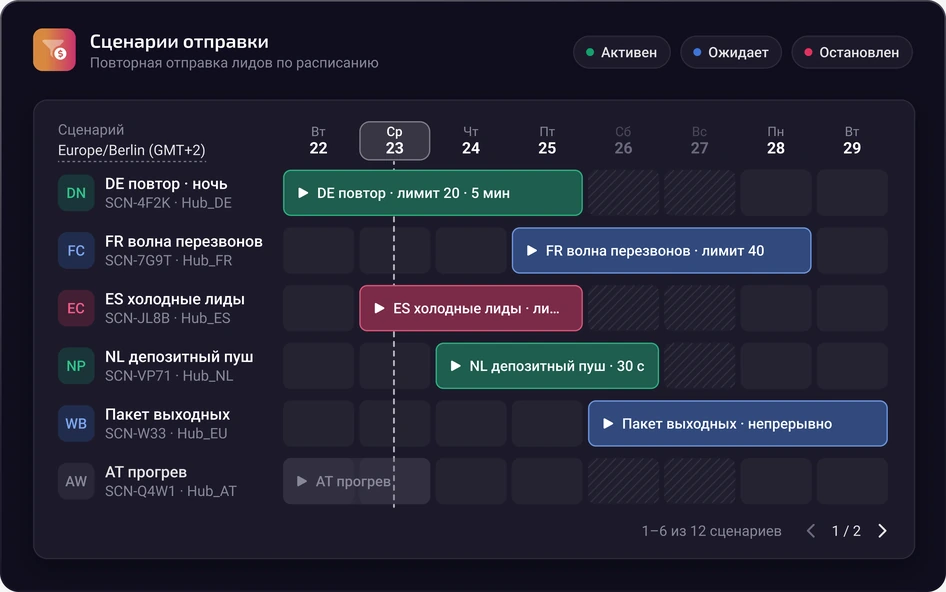Open the NP scenario avatar badge

76,366
